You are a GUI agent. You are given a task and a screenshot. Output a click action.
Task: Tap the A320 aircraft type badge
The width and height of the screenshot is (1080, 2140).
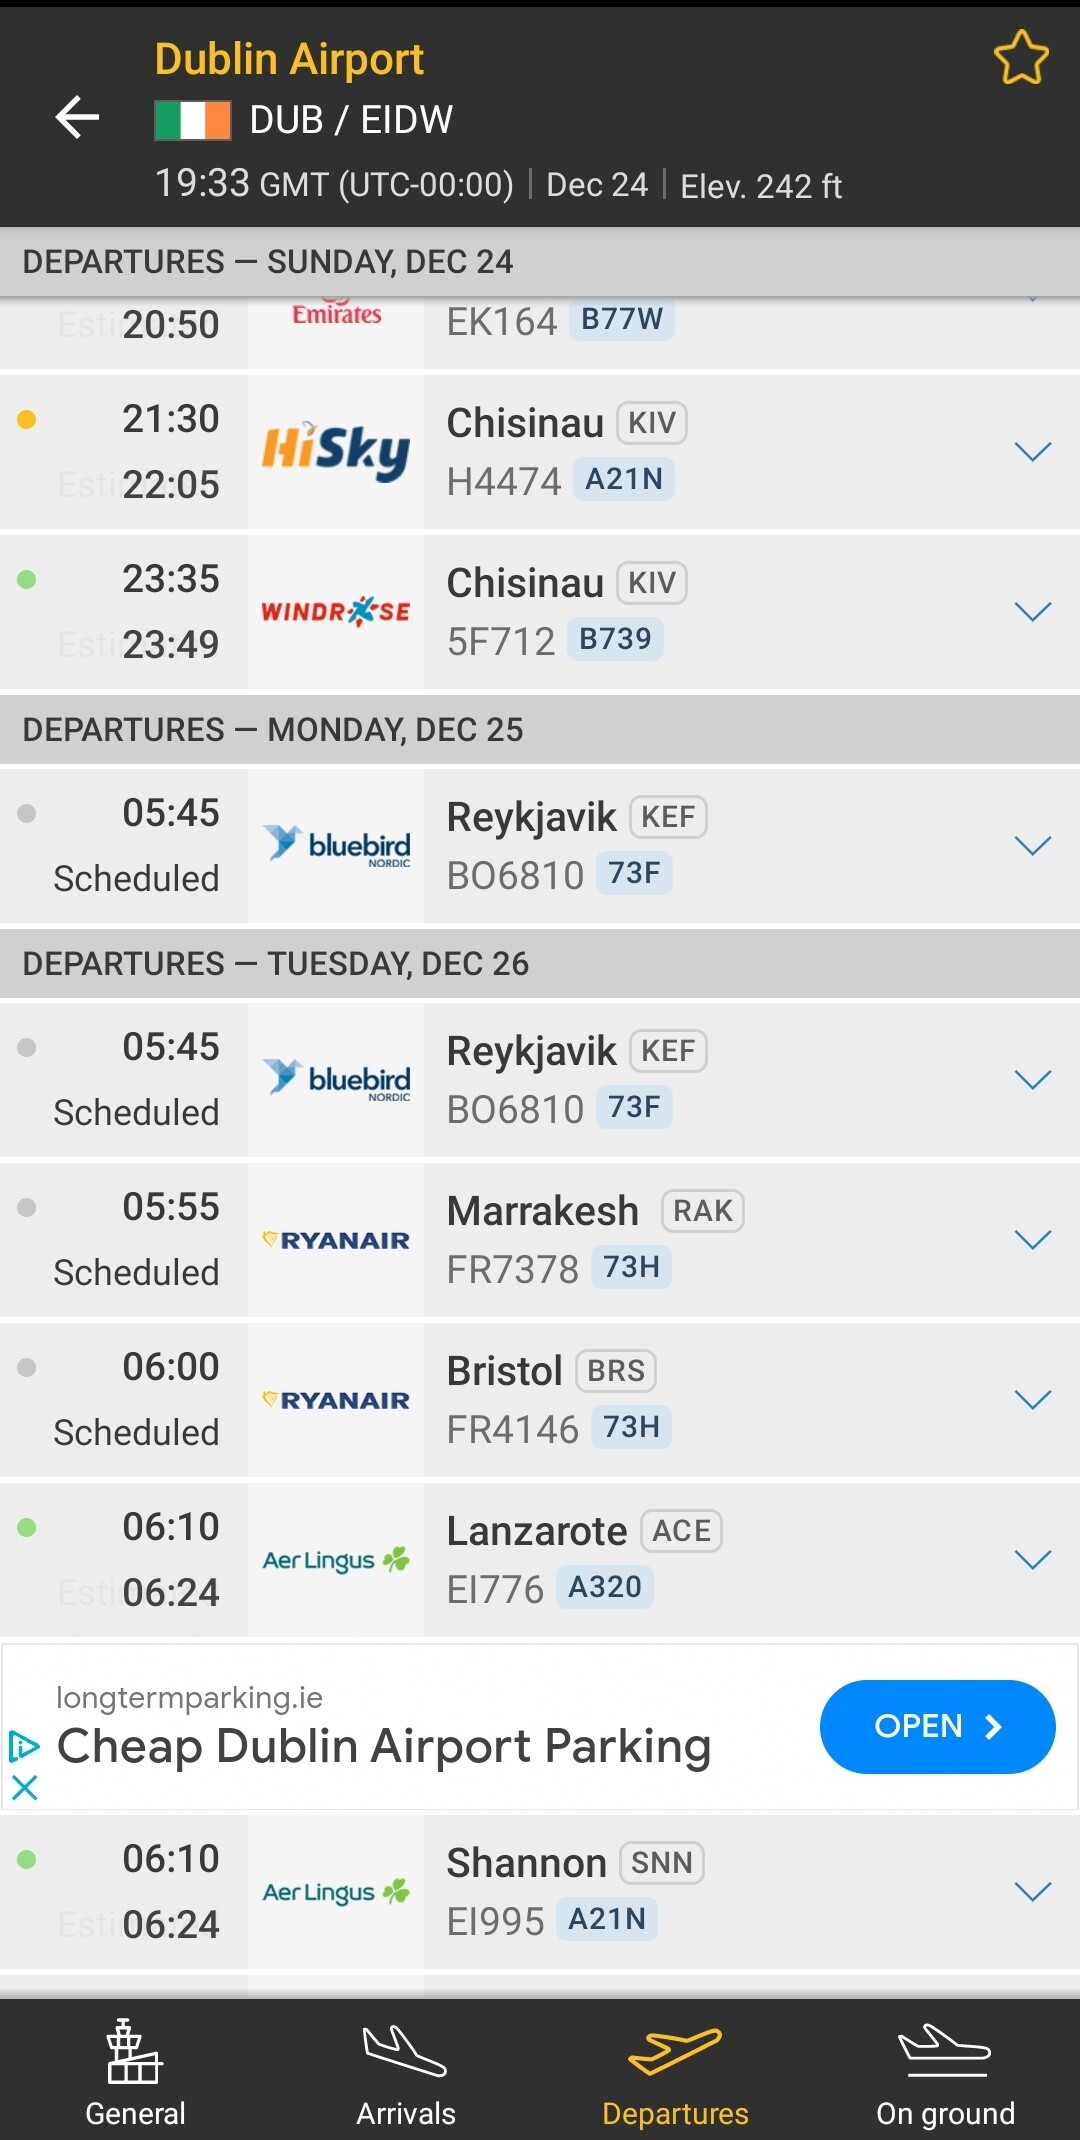pos(605,1587)
